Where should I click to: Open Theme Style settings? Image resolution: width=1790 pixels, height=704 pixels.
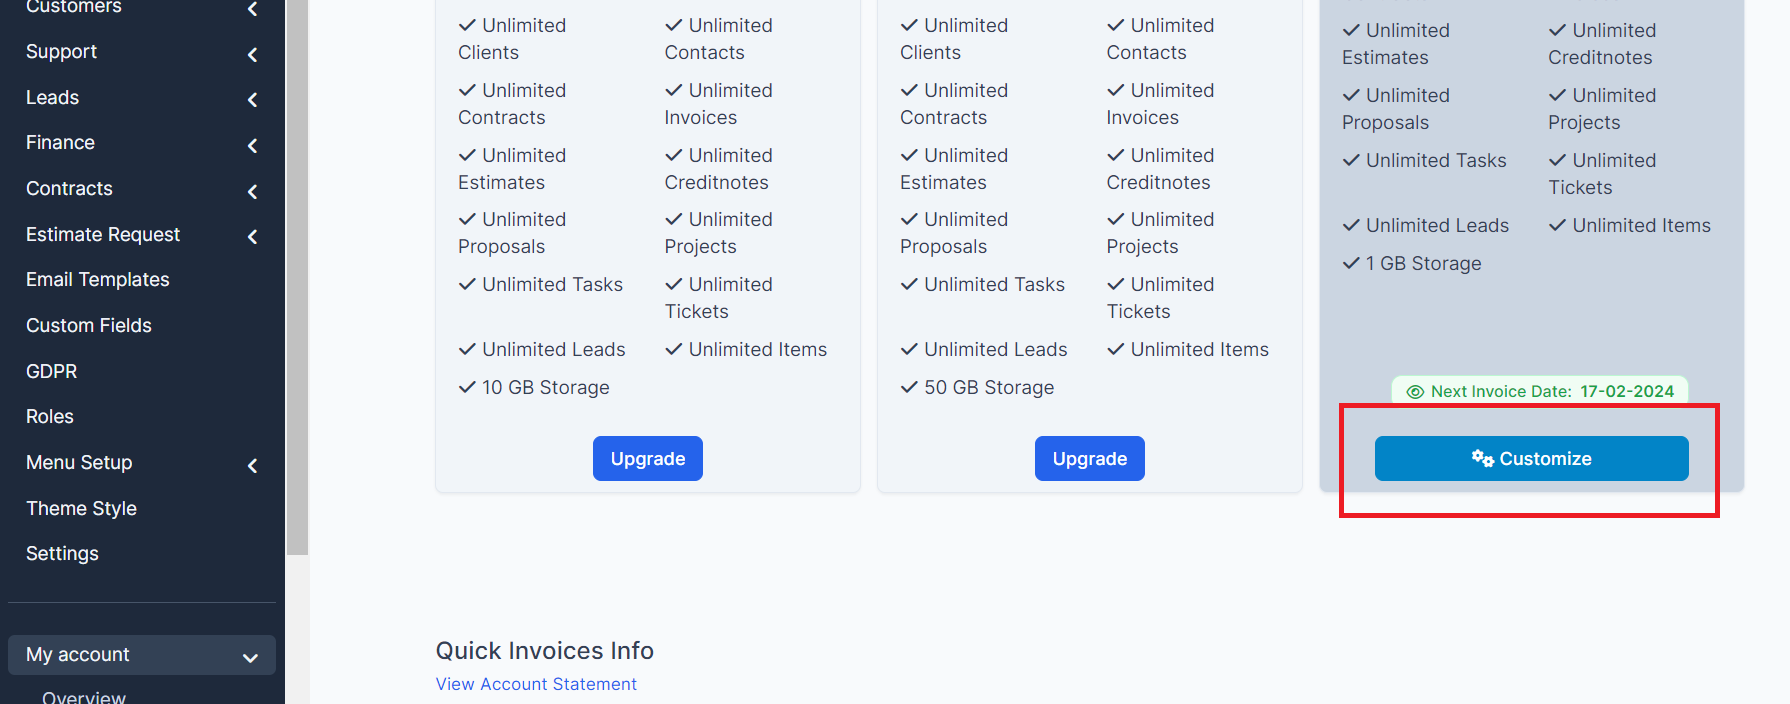(x=82, y=509)
